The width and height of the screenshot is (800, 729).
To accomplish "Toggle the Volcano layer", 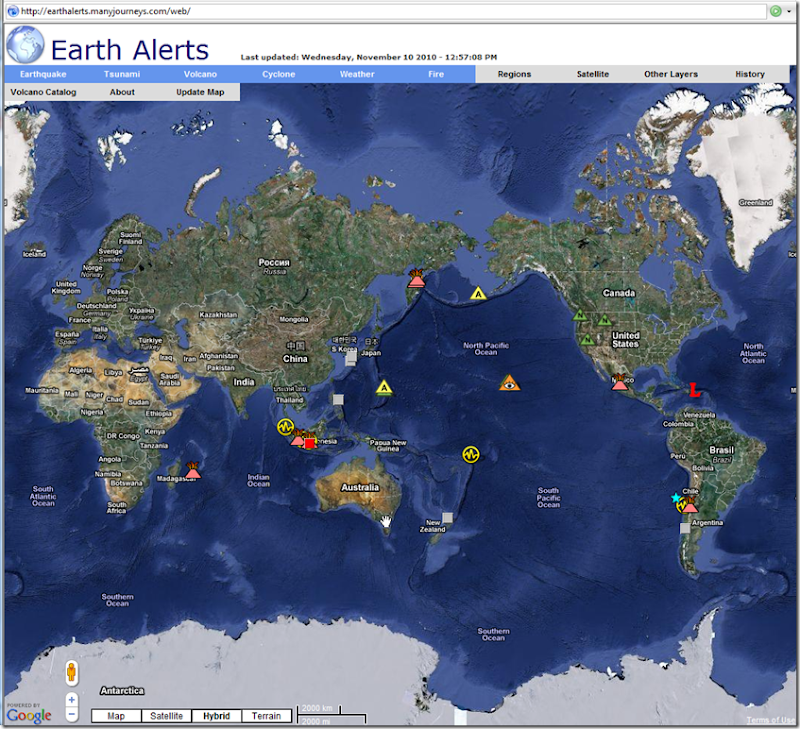I will 201,74.
